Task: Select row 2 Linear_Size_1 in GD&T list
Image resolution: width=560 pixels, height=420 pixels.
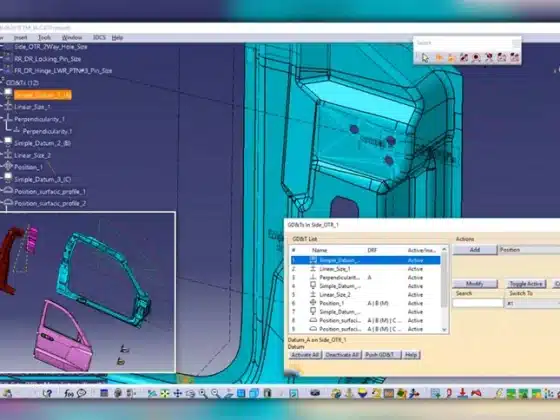Action: [x=365, y=269]
